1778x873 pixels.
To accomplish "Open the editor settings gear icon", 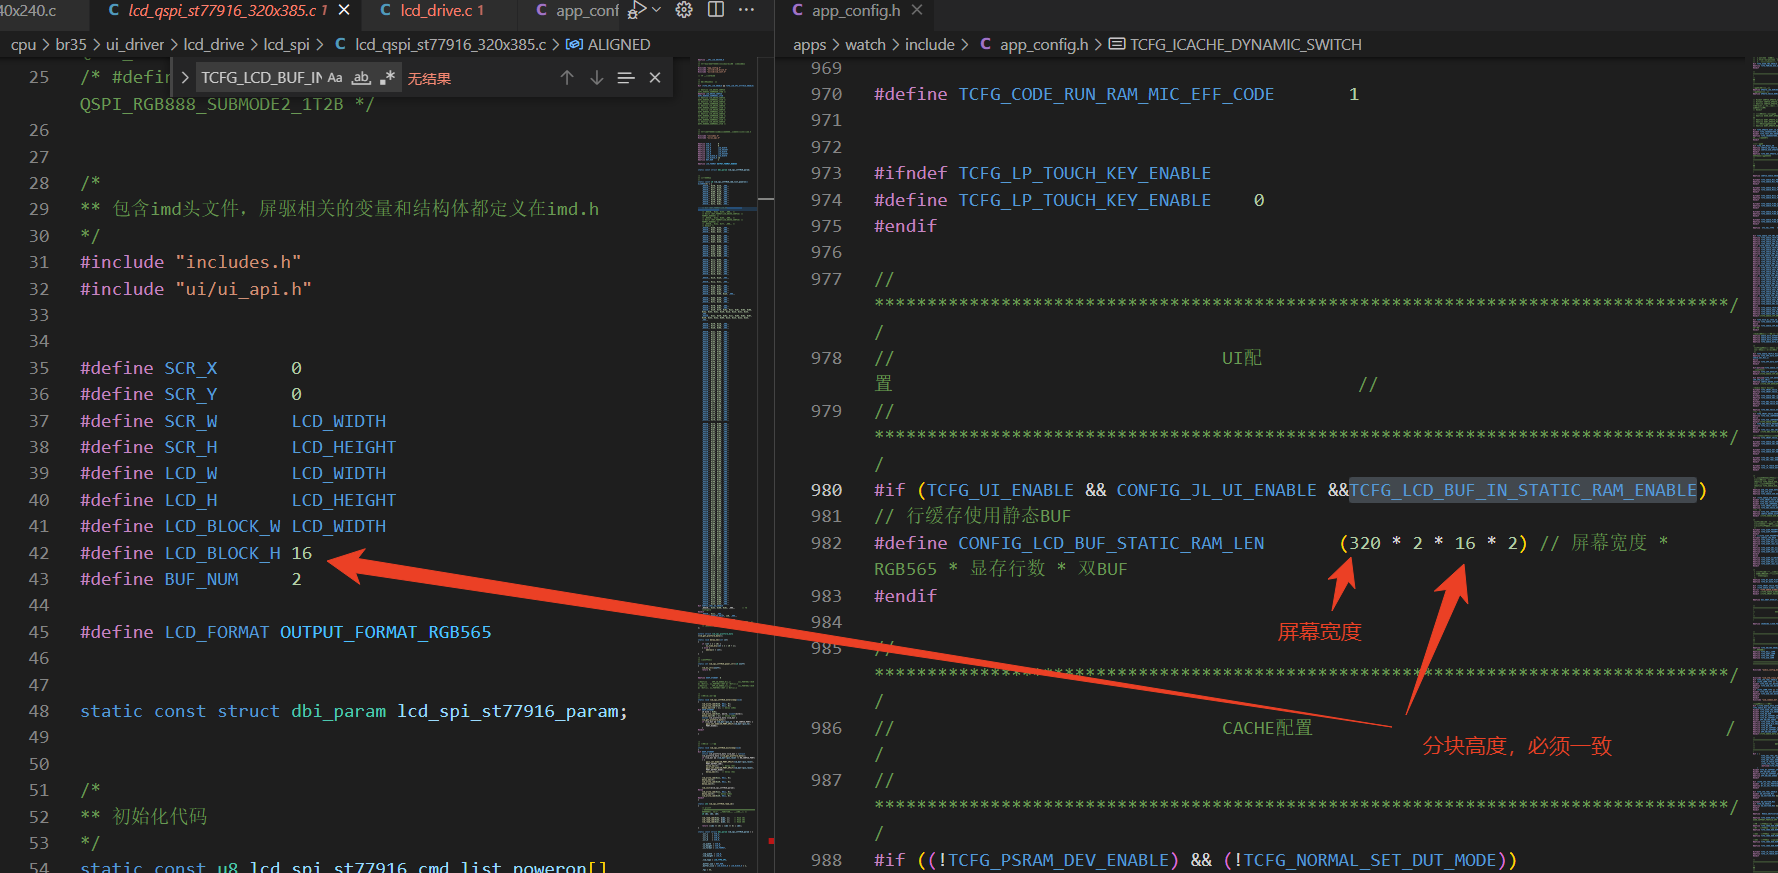I will (x=684, y=10).
